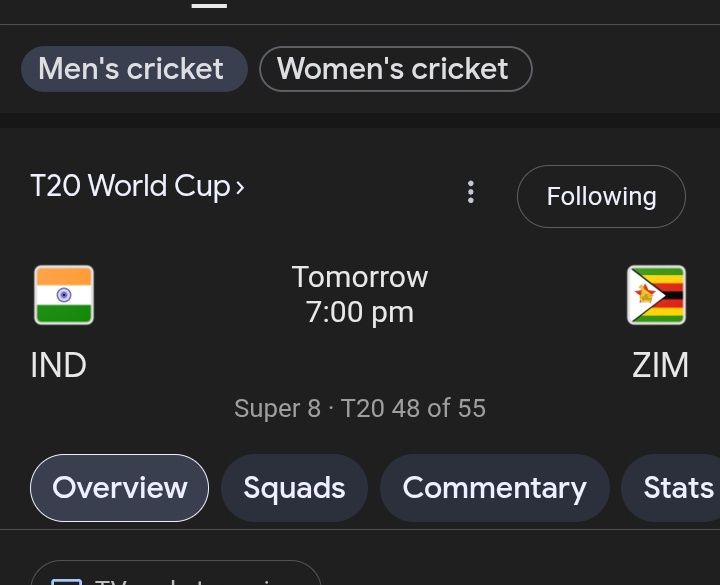Click the Super 8 match info text
Viewport: 720px width, 585px height.
tap(277, 409)
